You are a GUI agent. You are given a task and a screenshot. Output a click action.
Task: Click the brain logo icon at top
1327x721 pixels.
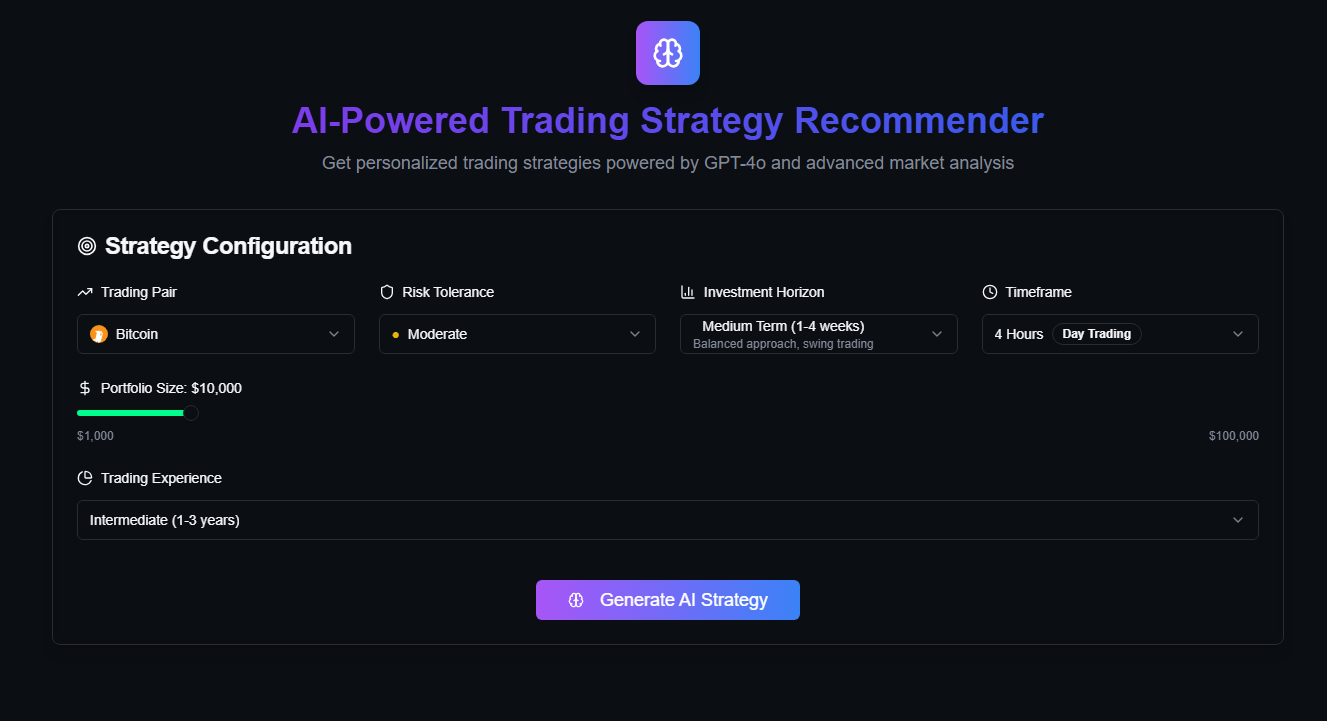(668, 53)
